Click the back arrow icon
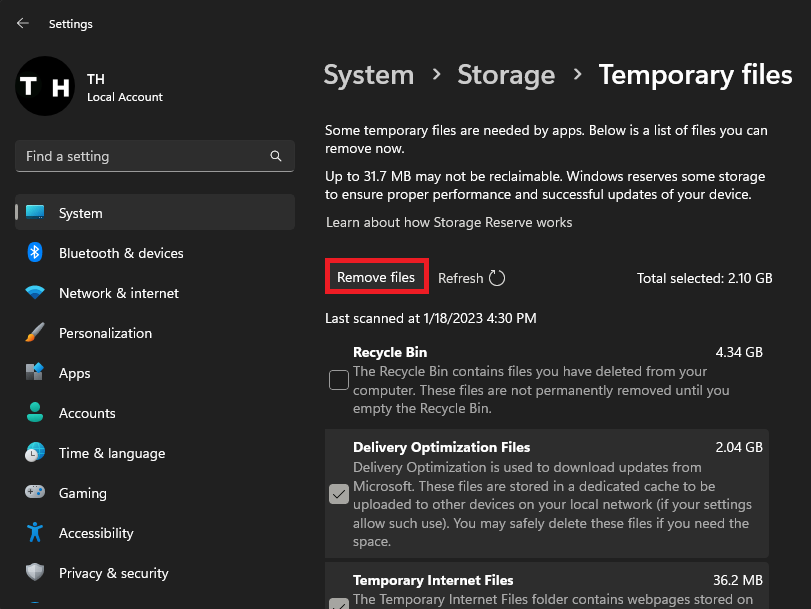Viewport: 811px width, 609px height. 22,23
